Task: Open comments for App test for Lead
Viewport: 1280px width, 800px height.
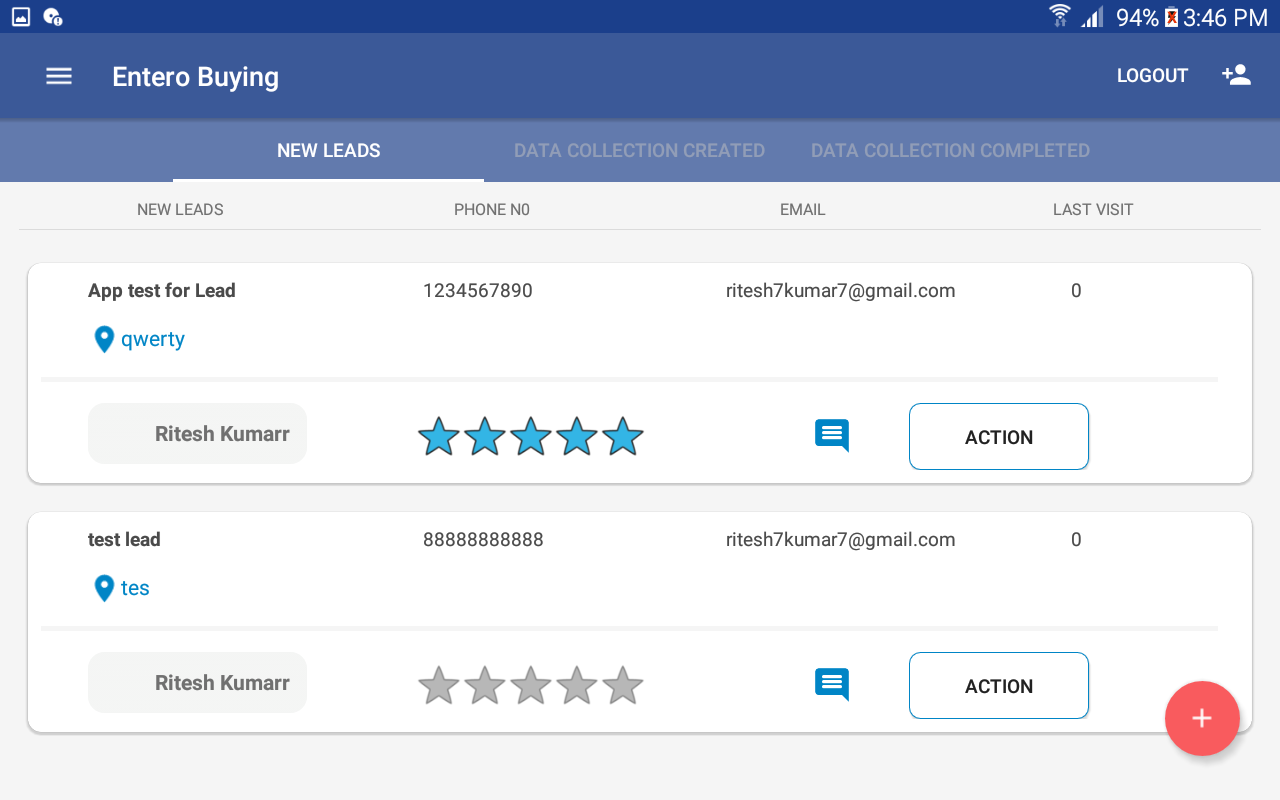Action: pos(832,436)
